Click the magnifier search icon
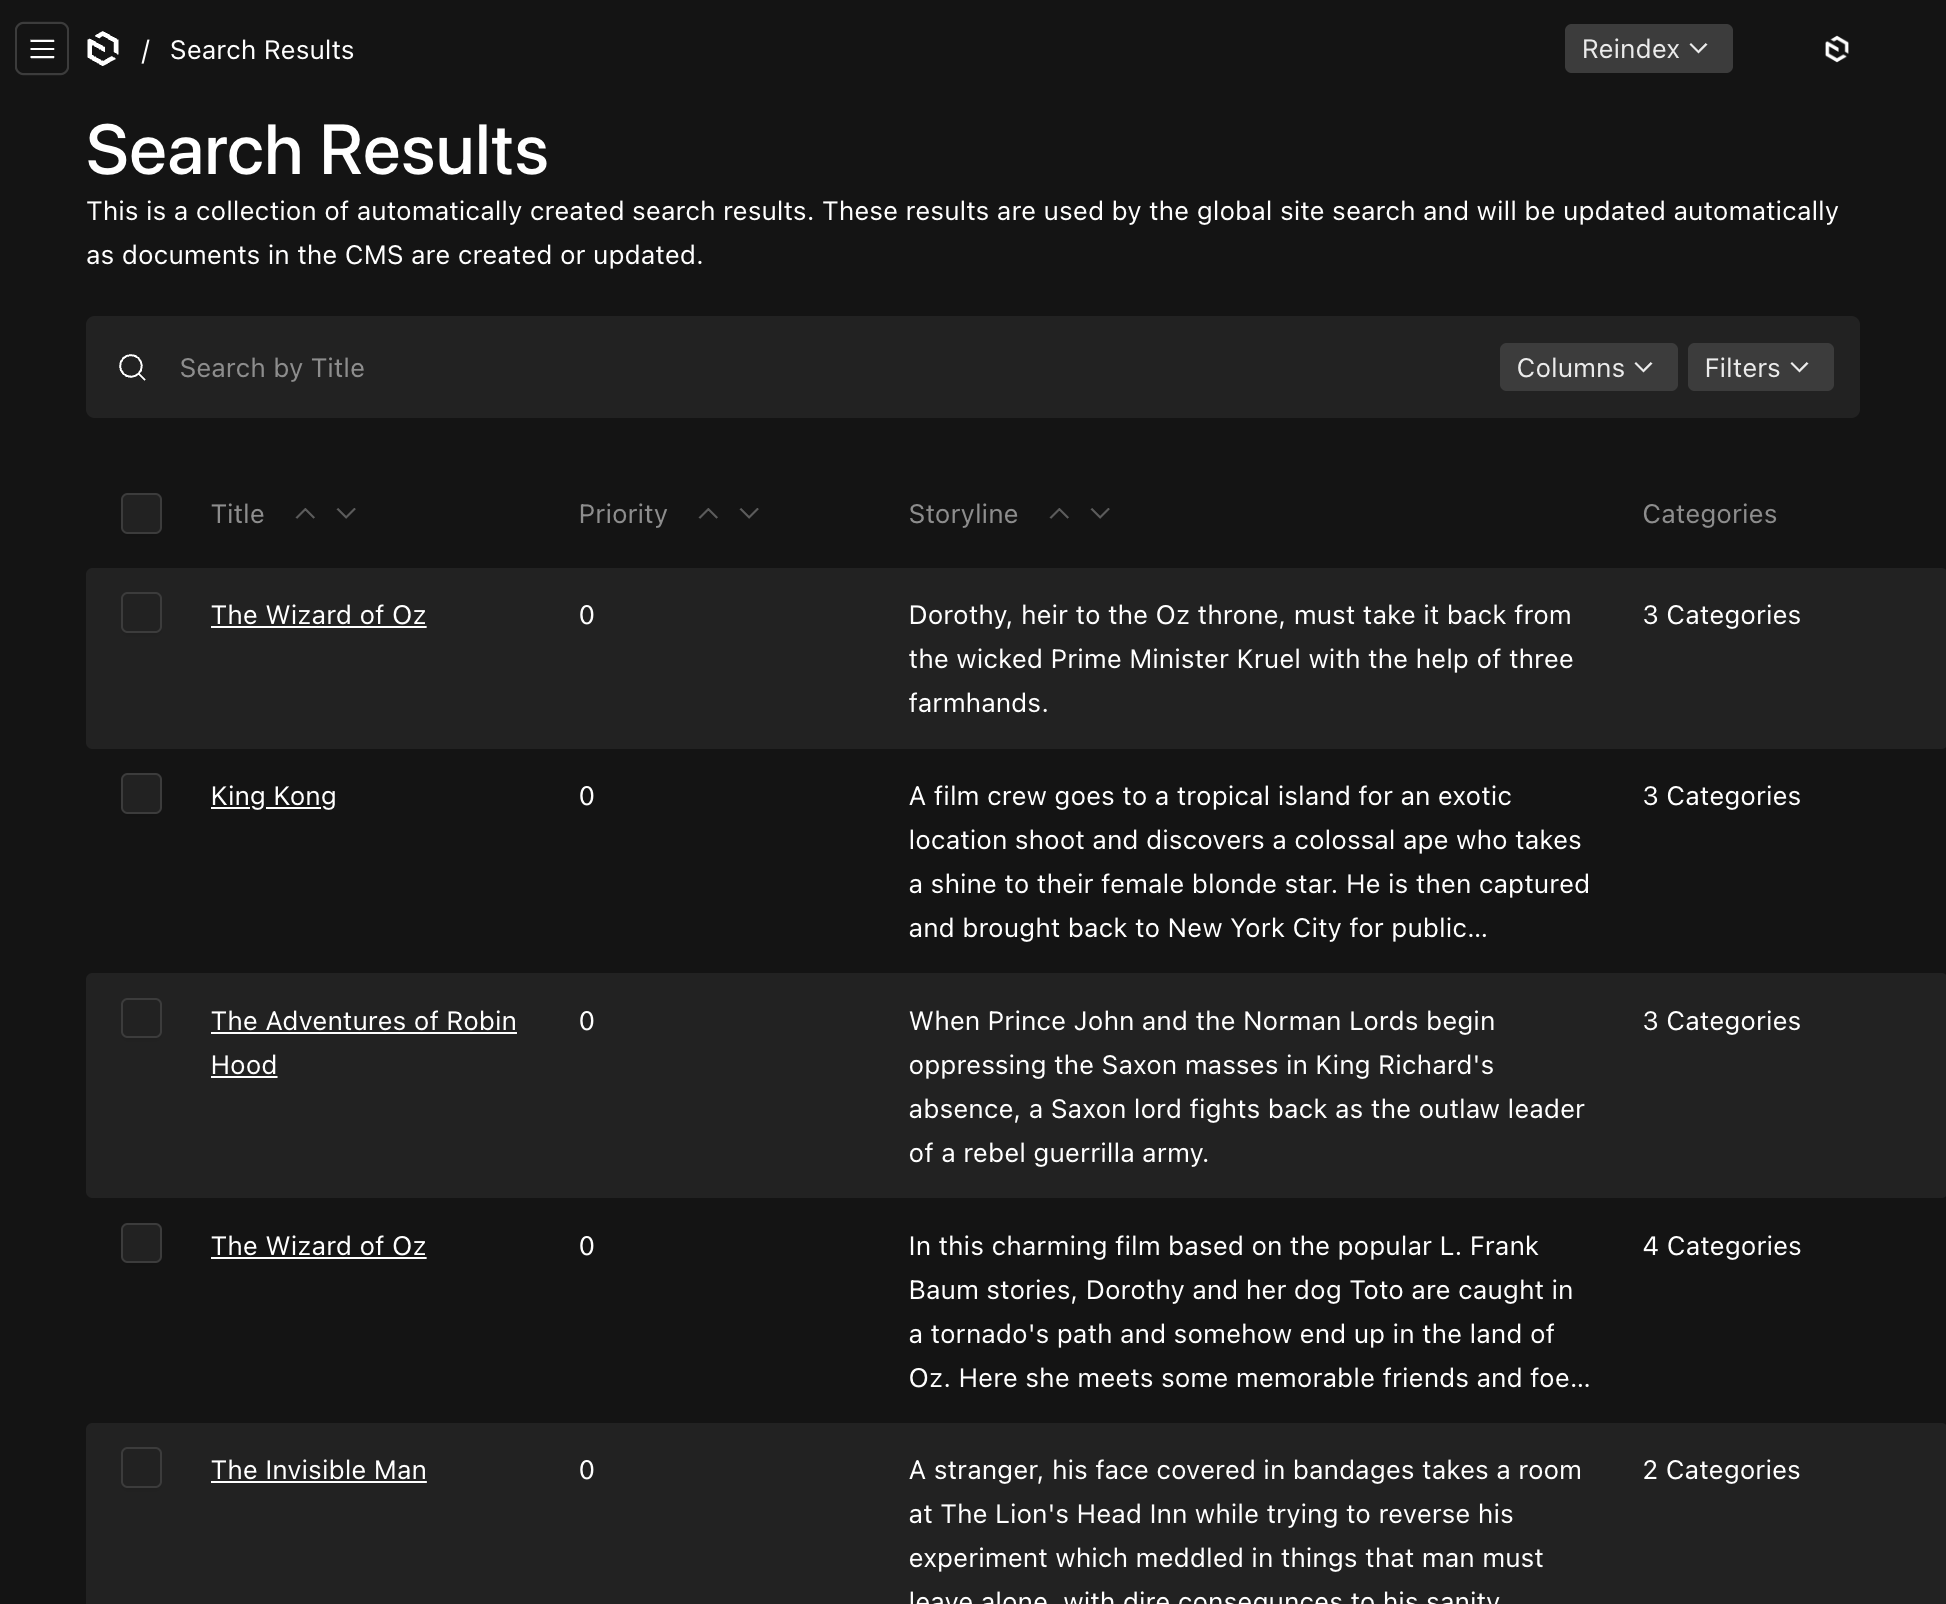1946x1604 pixels. [x=133, y=368]
